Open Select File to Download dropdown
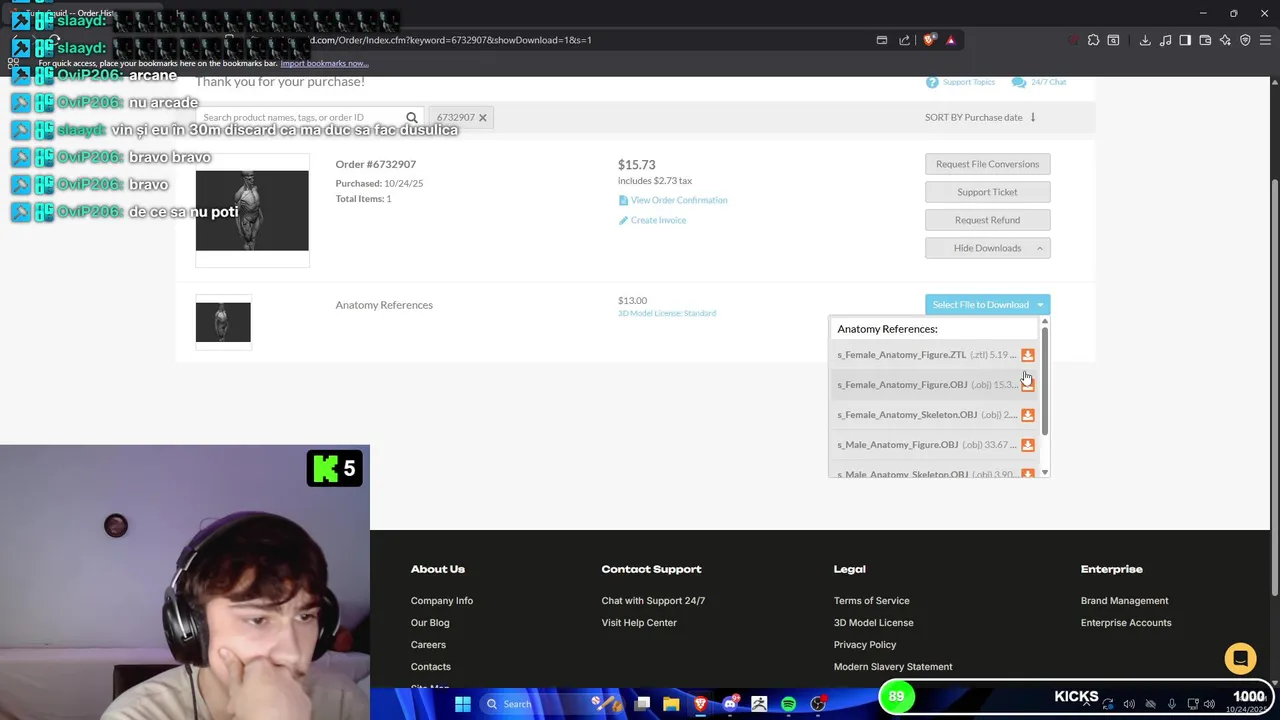The width and height of the screenshot is (1280, 720). pyautogui.click(x=987, y=305)
